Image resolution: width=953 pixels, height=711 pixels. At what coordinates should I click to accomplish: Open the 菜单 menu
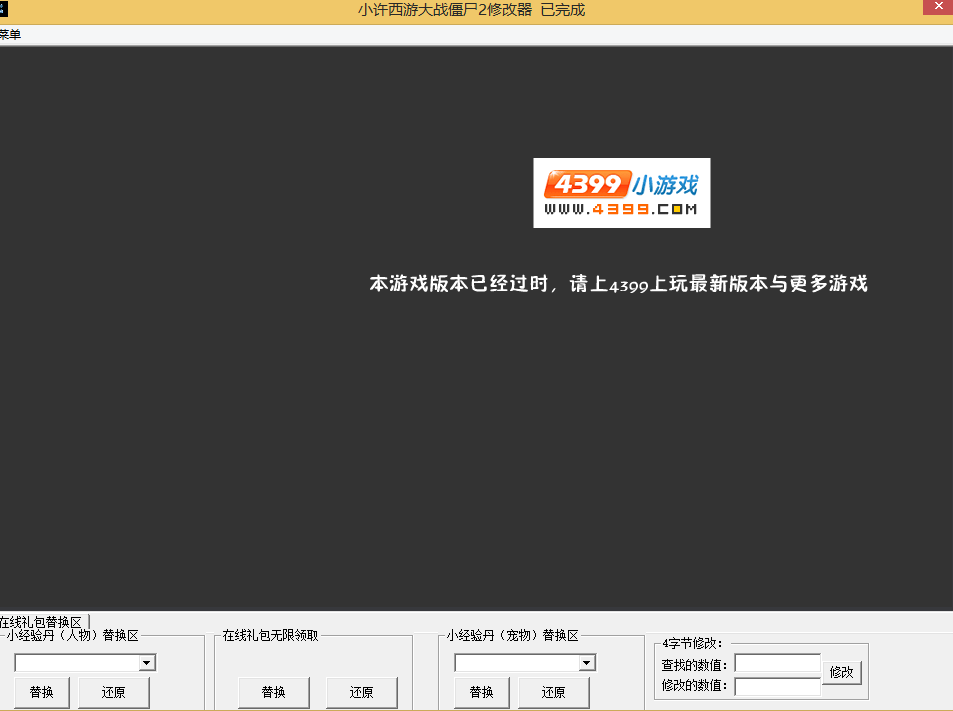click(10, 35)
